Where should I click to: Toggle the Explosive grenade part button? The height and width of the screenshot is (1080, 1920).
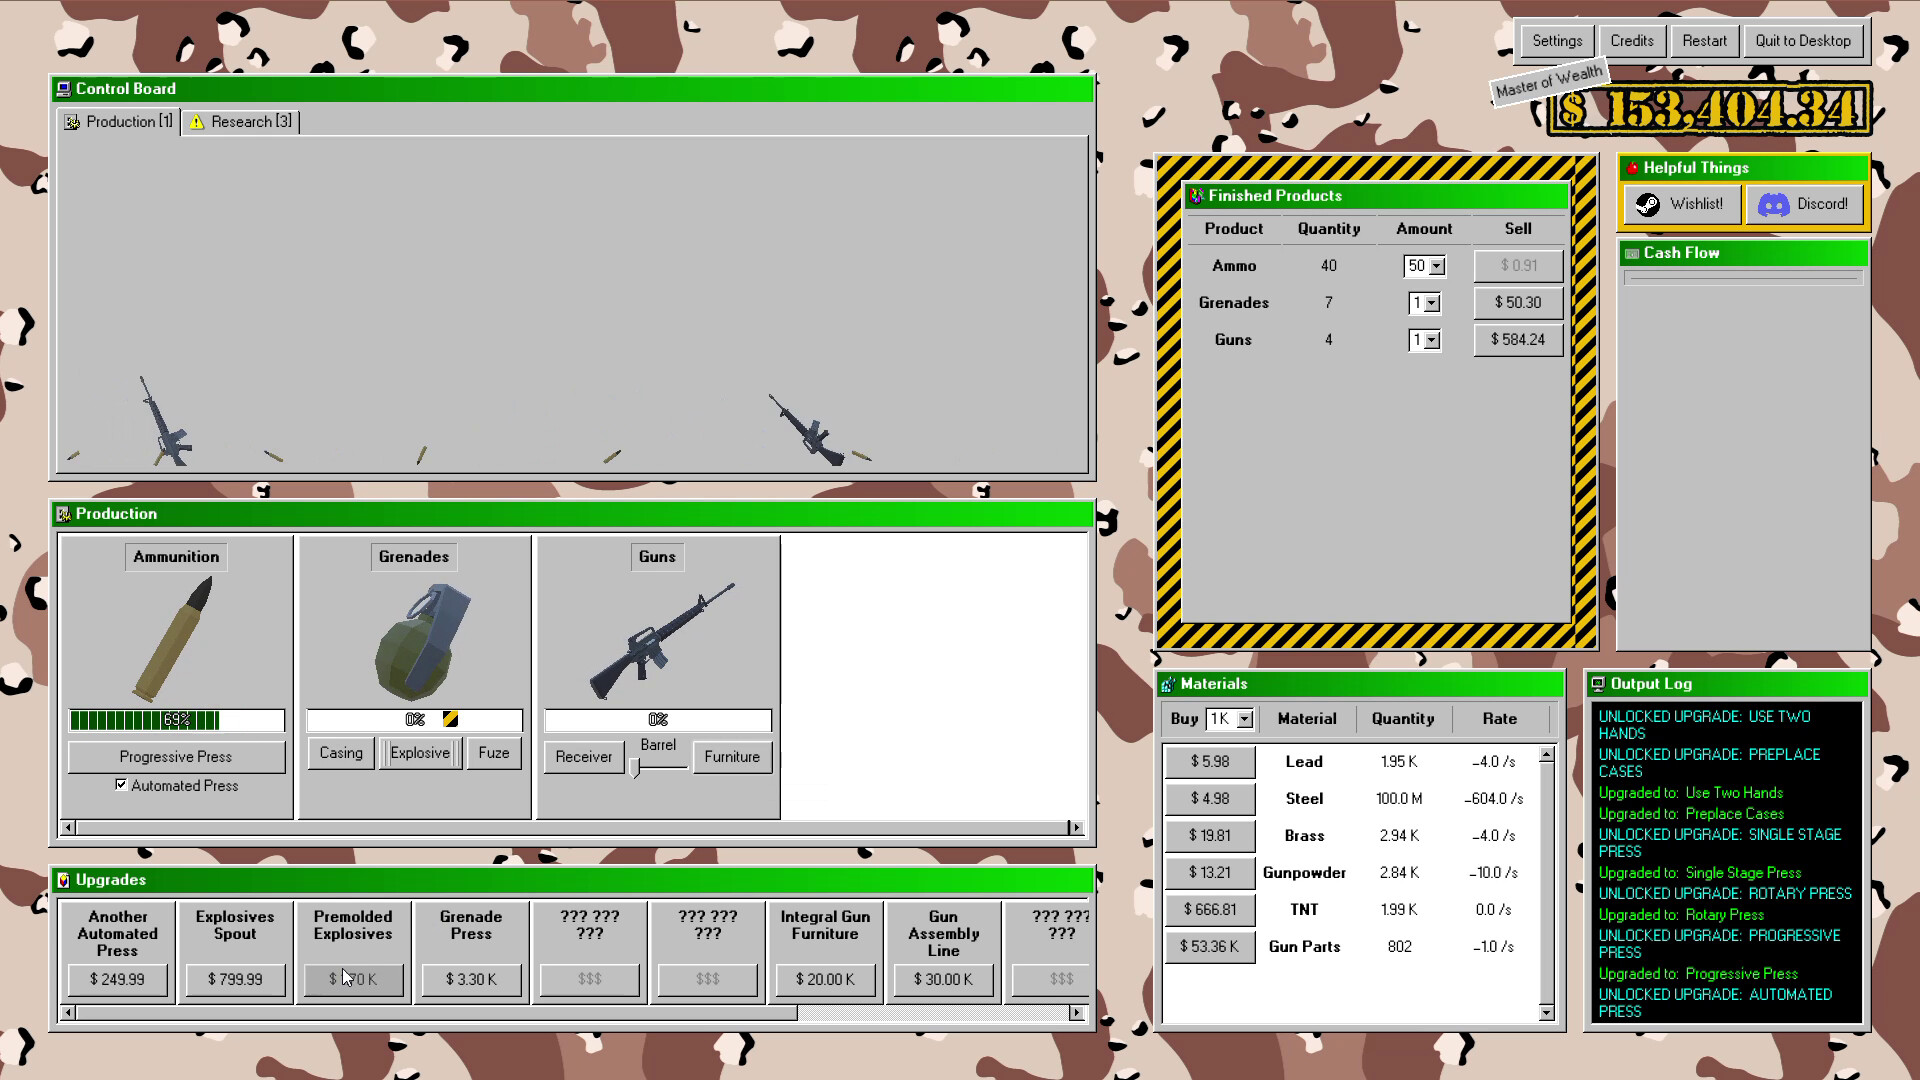[420, 753]
